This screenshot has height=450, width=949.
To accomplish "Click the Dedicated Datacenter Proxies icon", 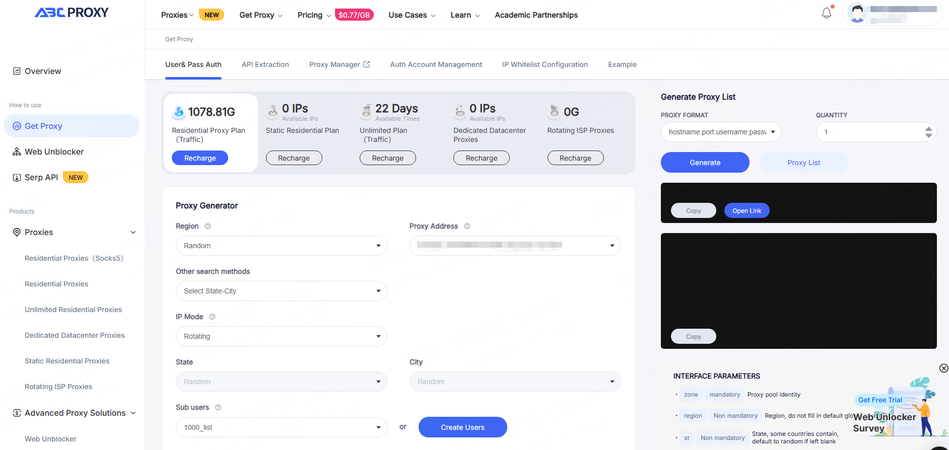I will (460, 111).
